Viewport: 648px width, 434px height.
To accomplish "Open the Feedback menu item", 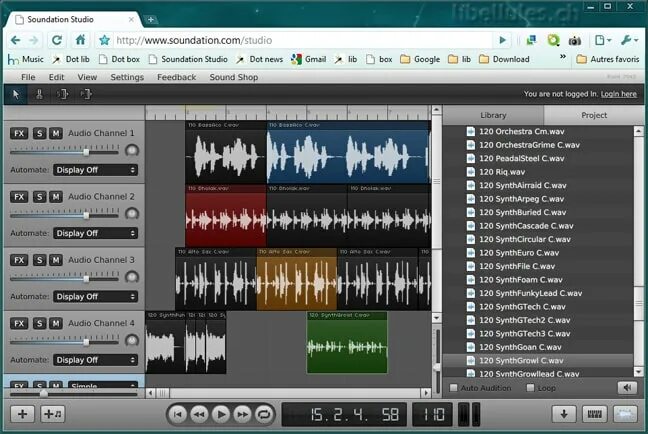I will tap(176, 77).
